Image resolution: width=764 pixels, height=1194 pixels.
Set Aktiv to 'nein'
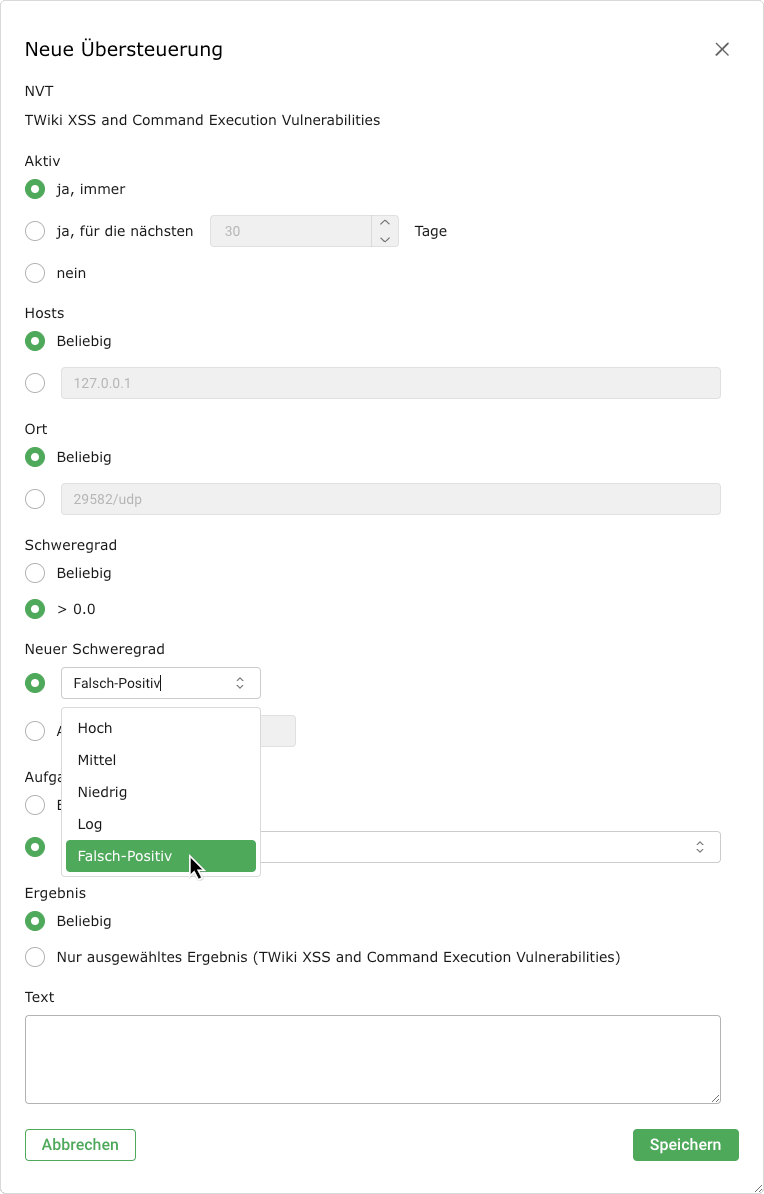(35, 273)
